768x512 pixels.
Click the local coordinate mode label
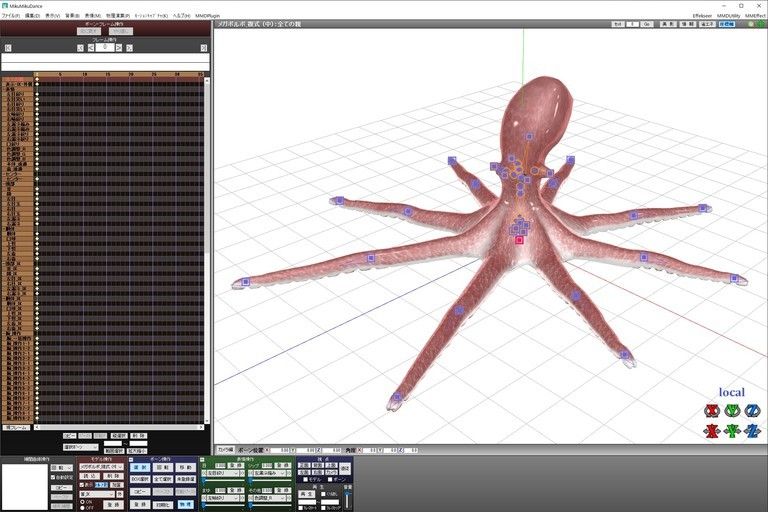click(x=732, y=392)
